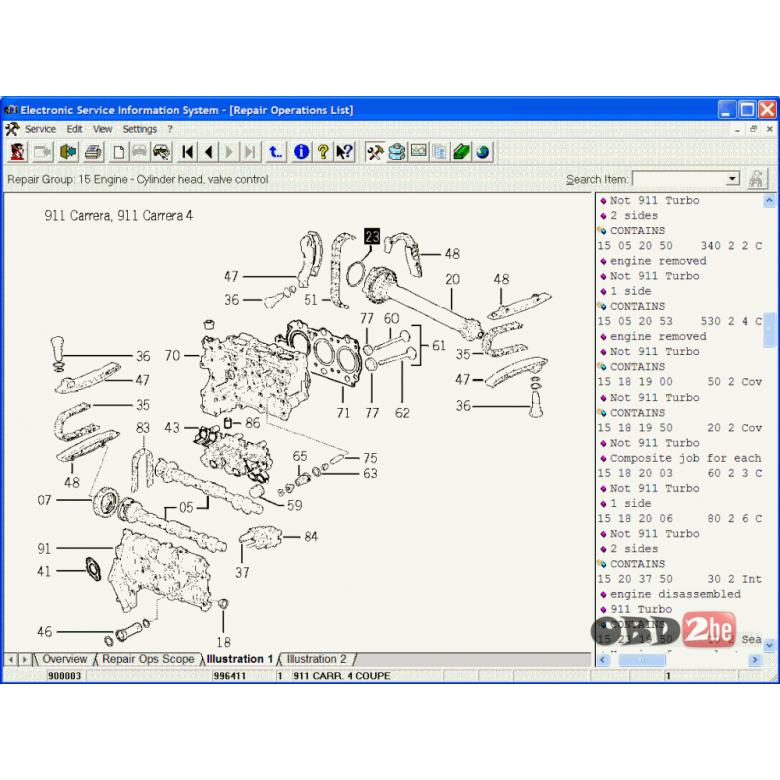Click the operation row 15 05 20 50
The height and width of the screenshot is (780, 780).
tap(680, 246)
